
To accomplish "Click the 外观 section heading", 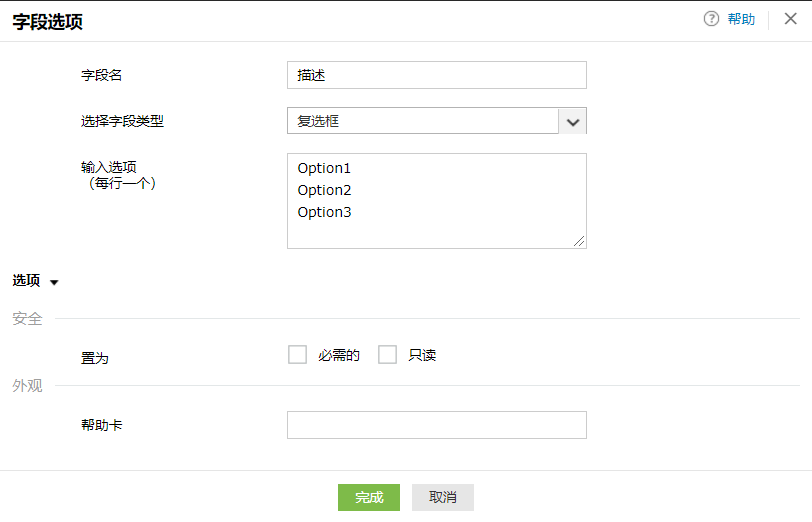I will click(27, 386).
